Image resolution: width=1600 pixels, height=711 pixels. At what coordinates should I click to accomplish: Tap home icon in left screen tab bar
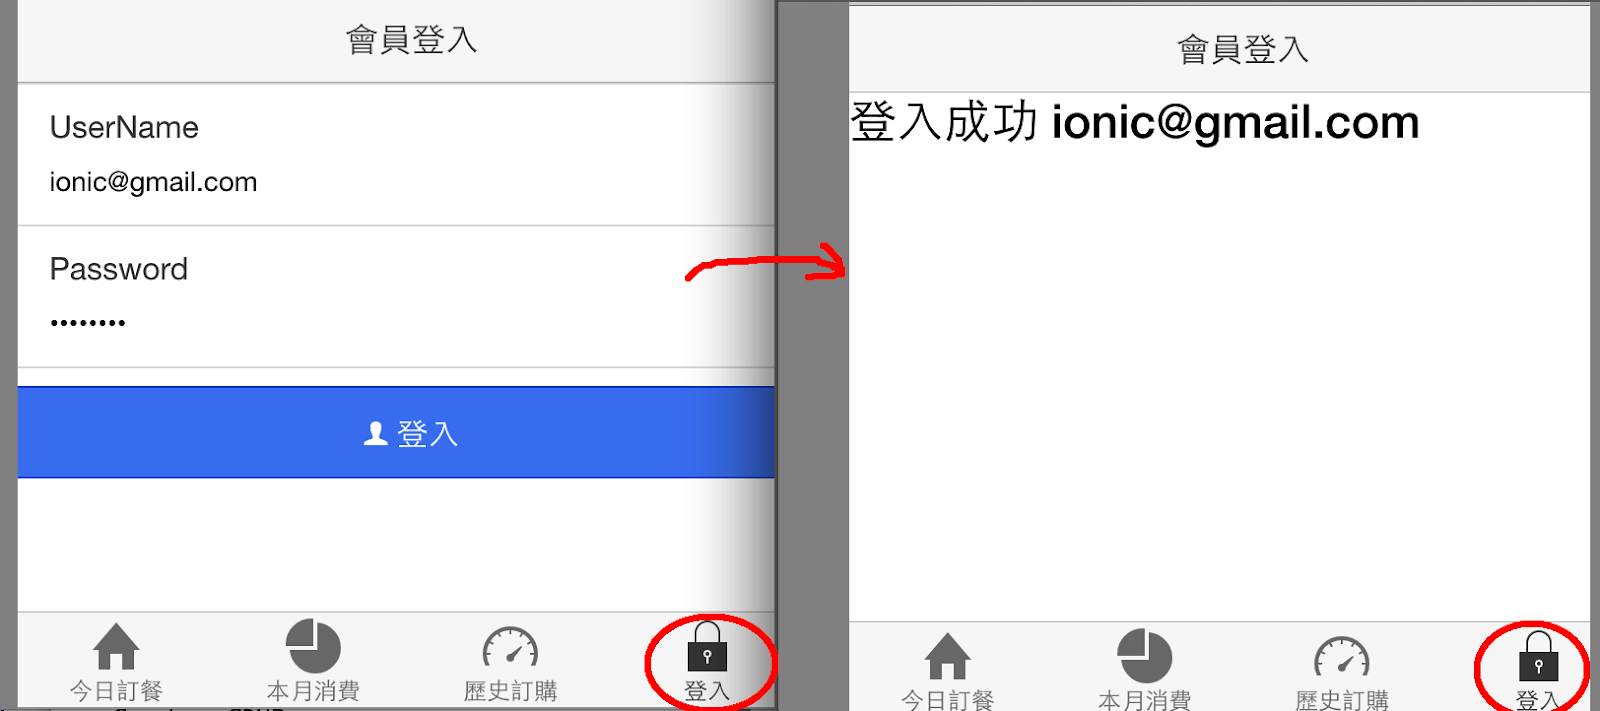[116, 646]
